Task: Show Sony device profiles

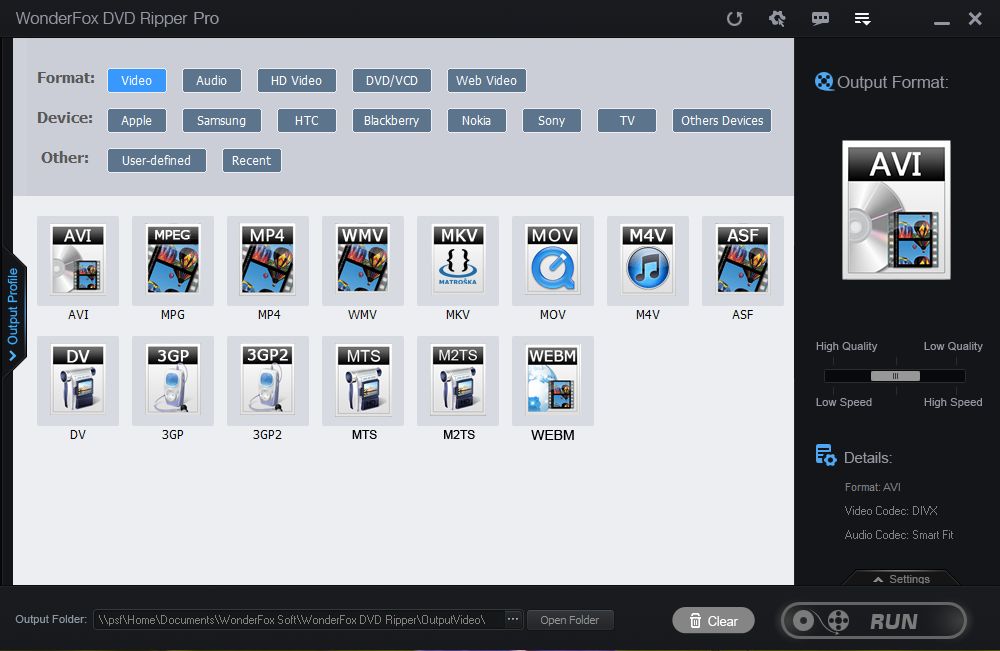Action: [x=552, y=121]
